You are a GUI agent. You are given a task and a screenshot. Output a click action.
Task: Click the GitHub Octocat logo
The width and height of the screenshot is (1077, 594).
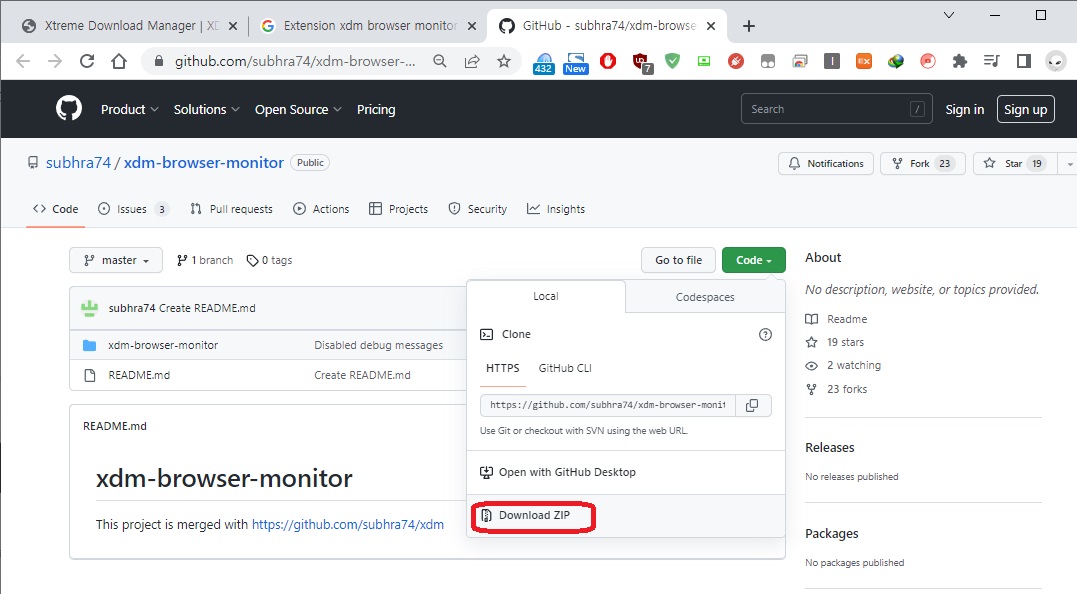point(69,108)
